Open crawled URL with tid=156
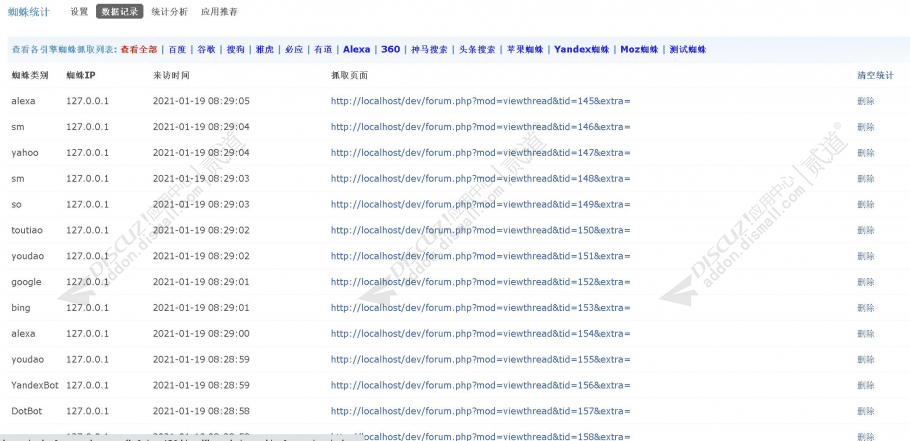 coord(481,385)
